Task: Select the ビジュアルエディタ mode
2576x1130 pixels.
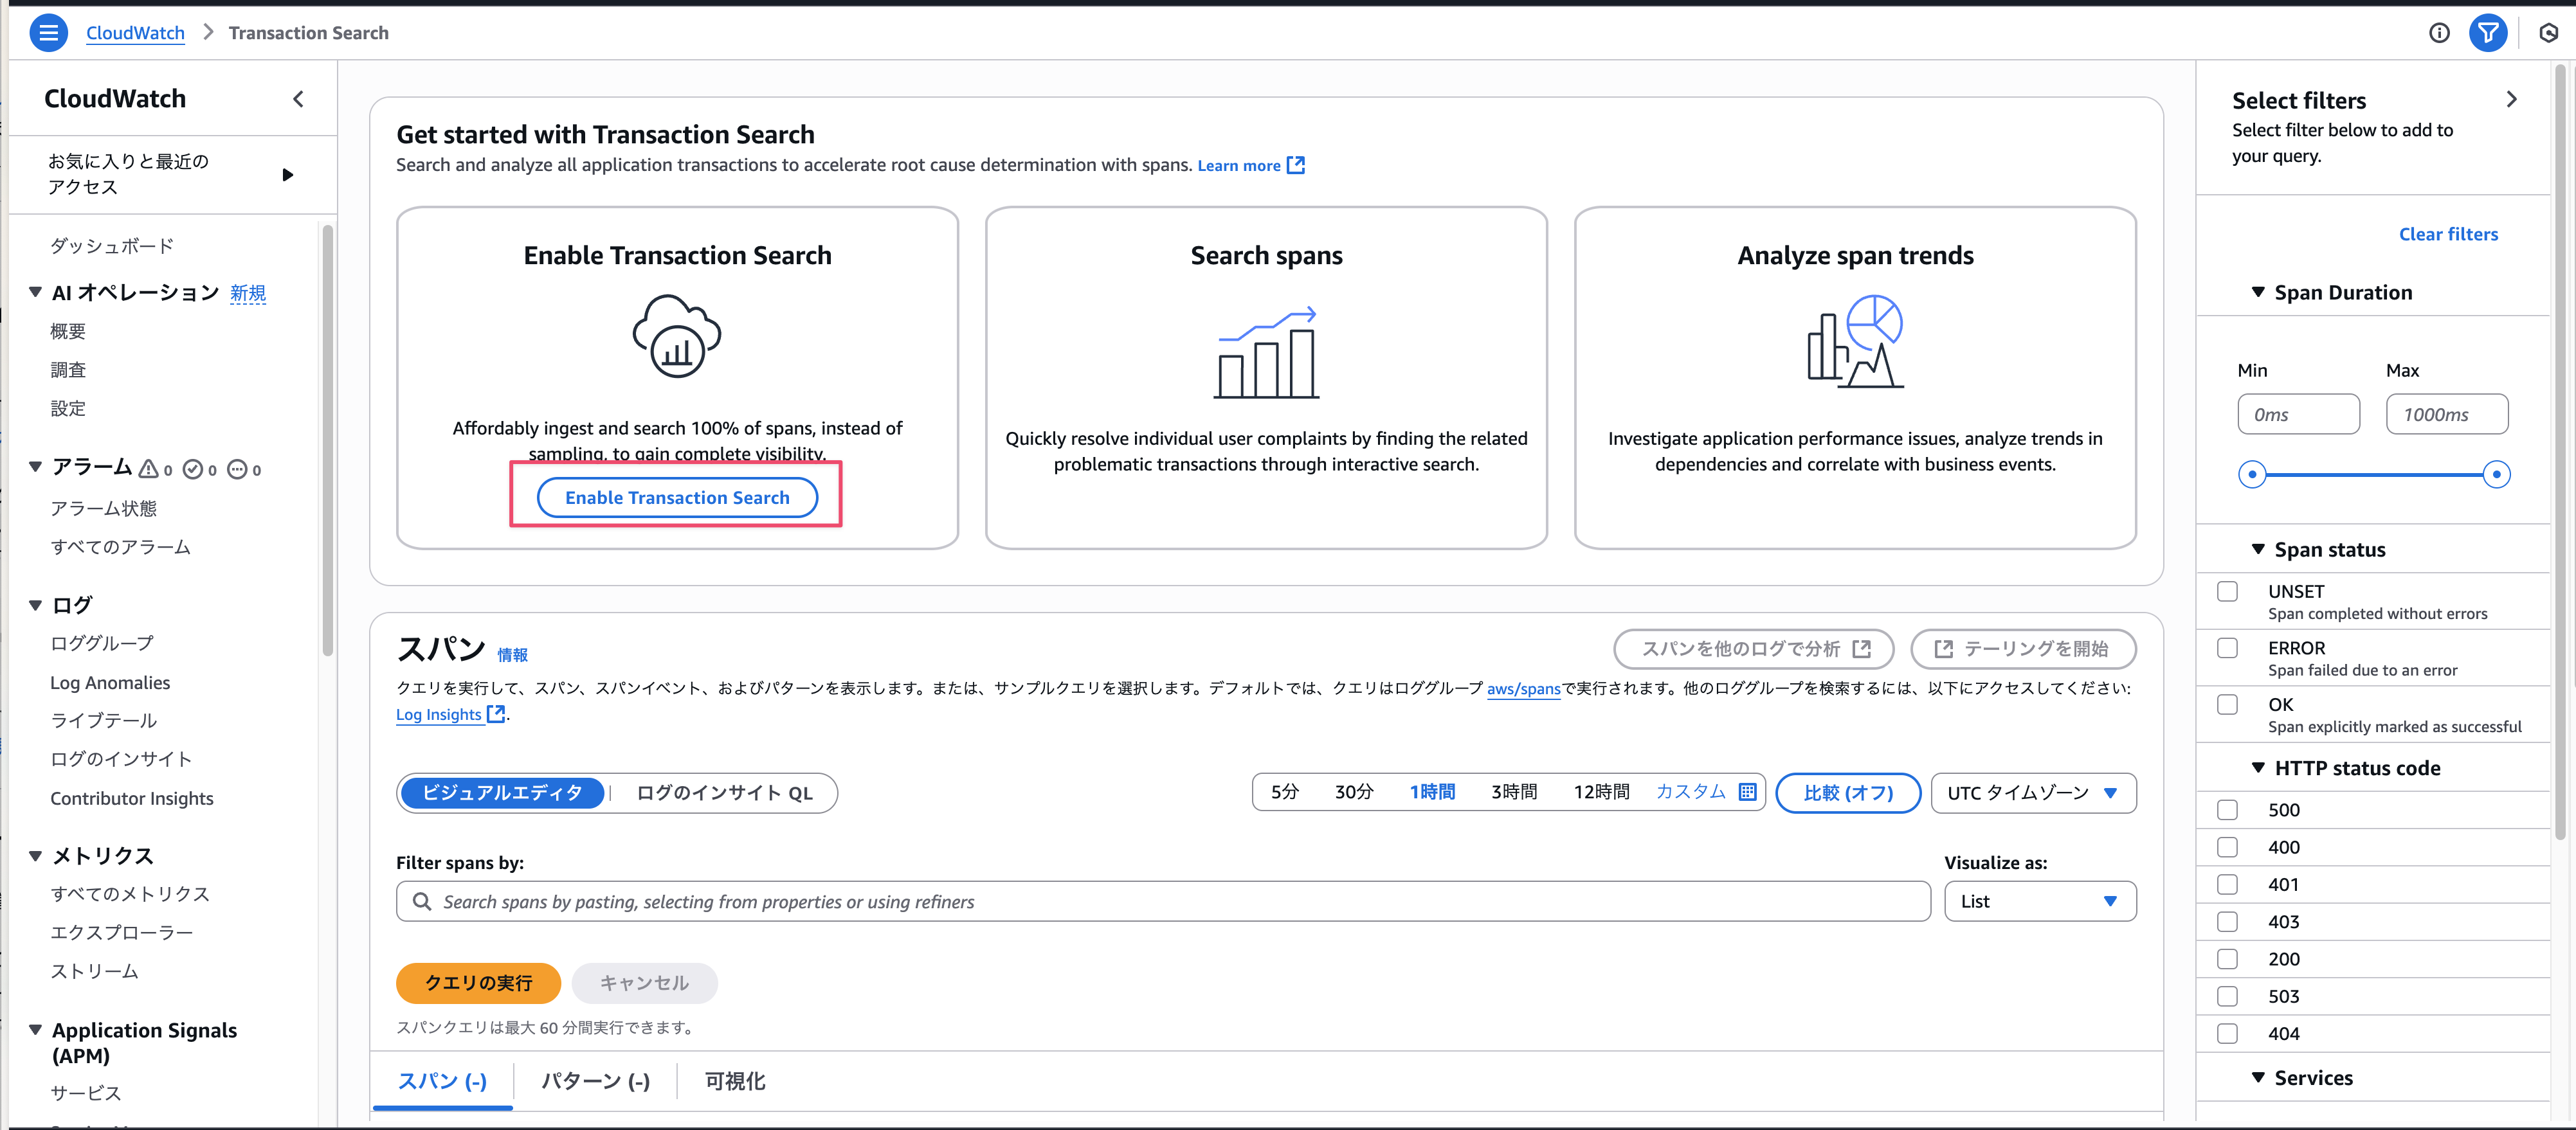Action: tap(502, 793)
